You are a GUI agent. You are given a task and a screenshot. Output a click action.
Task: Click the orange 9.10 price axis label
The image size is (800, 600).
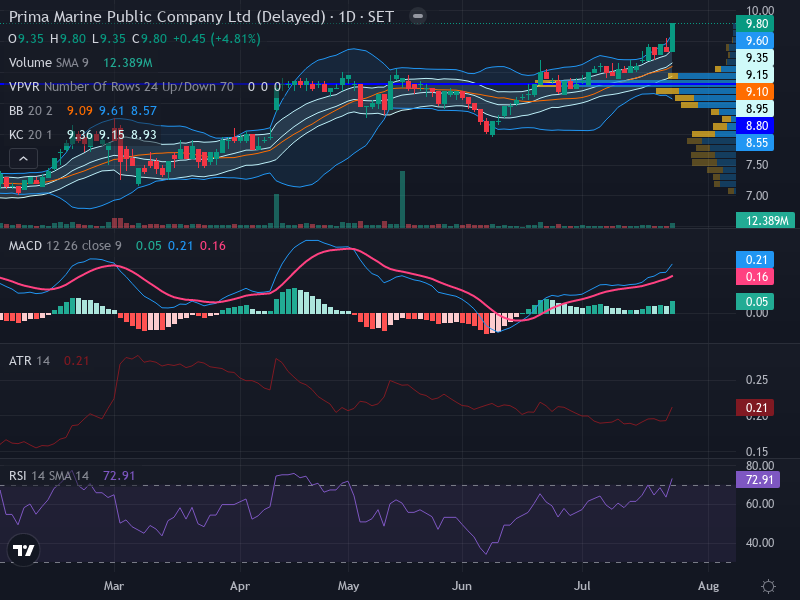[x=755, y=91]
